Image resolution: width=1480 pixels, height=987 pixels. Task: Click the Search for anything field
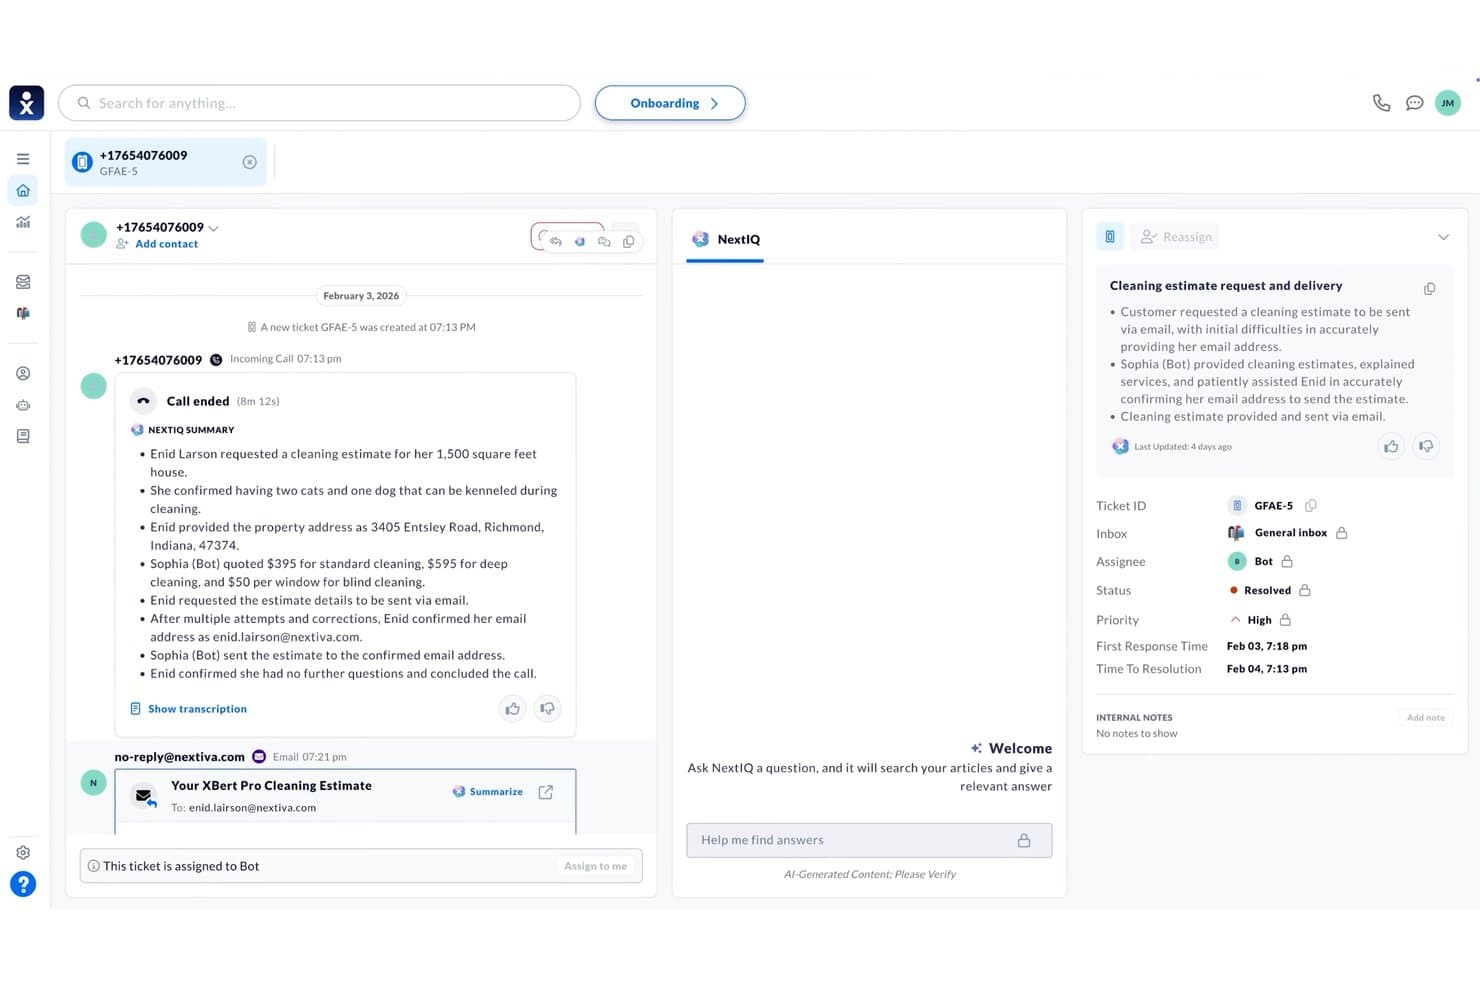319,103
